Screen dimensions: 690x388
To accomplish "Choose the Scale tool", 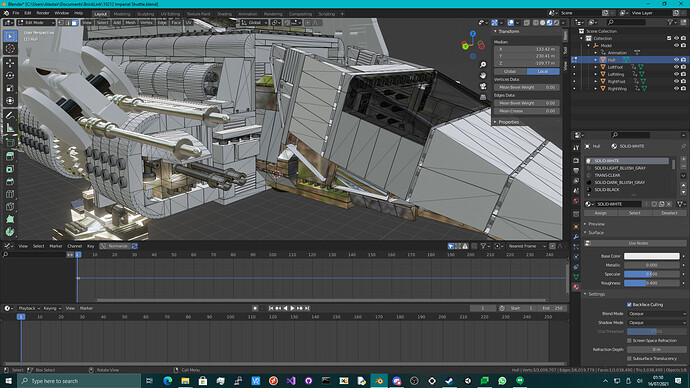I will (x=10, y=88).
